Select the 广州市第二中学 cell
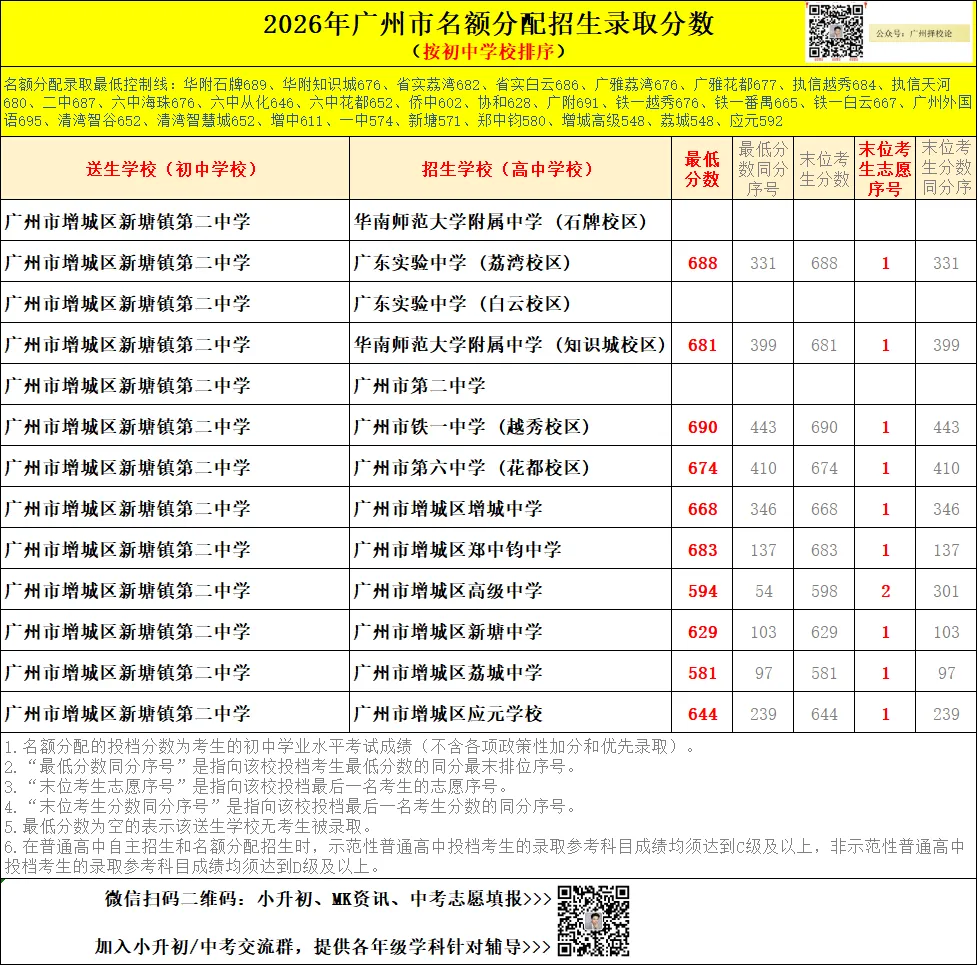 pos(510,385)
